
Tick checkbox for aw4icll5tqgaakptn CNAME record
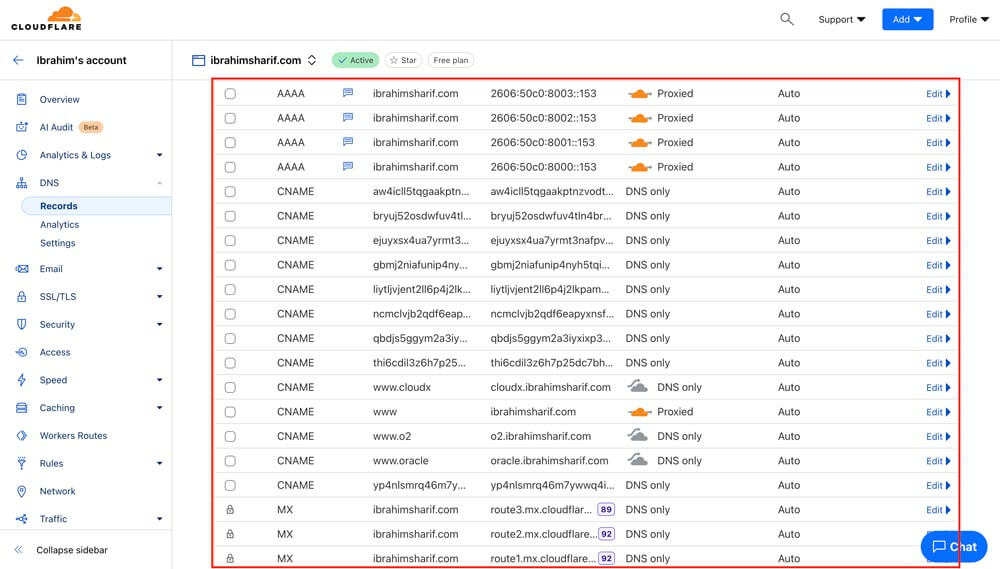coord(230,192)
